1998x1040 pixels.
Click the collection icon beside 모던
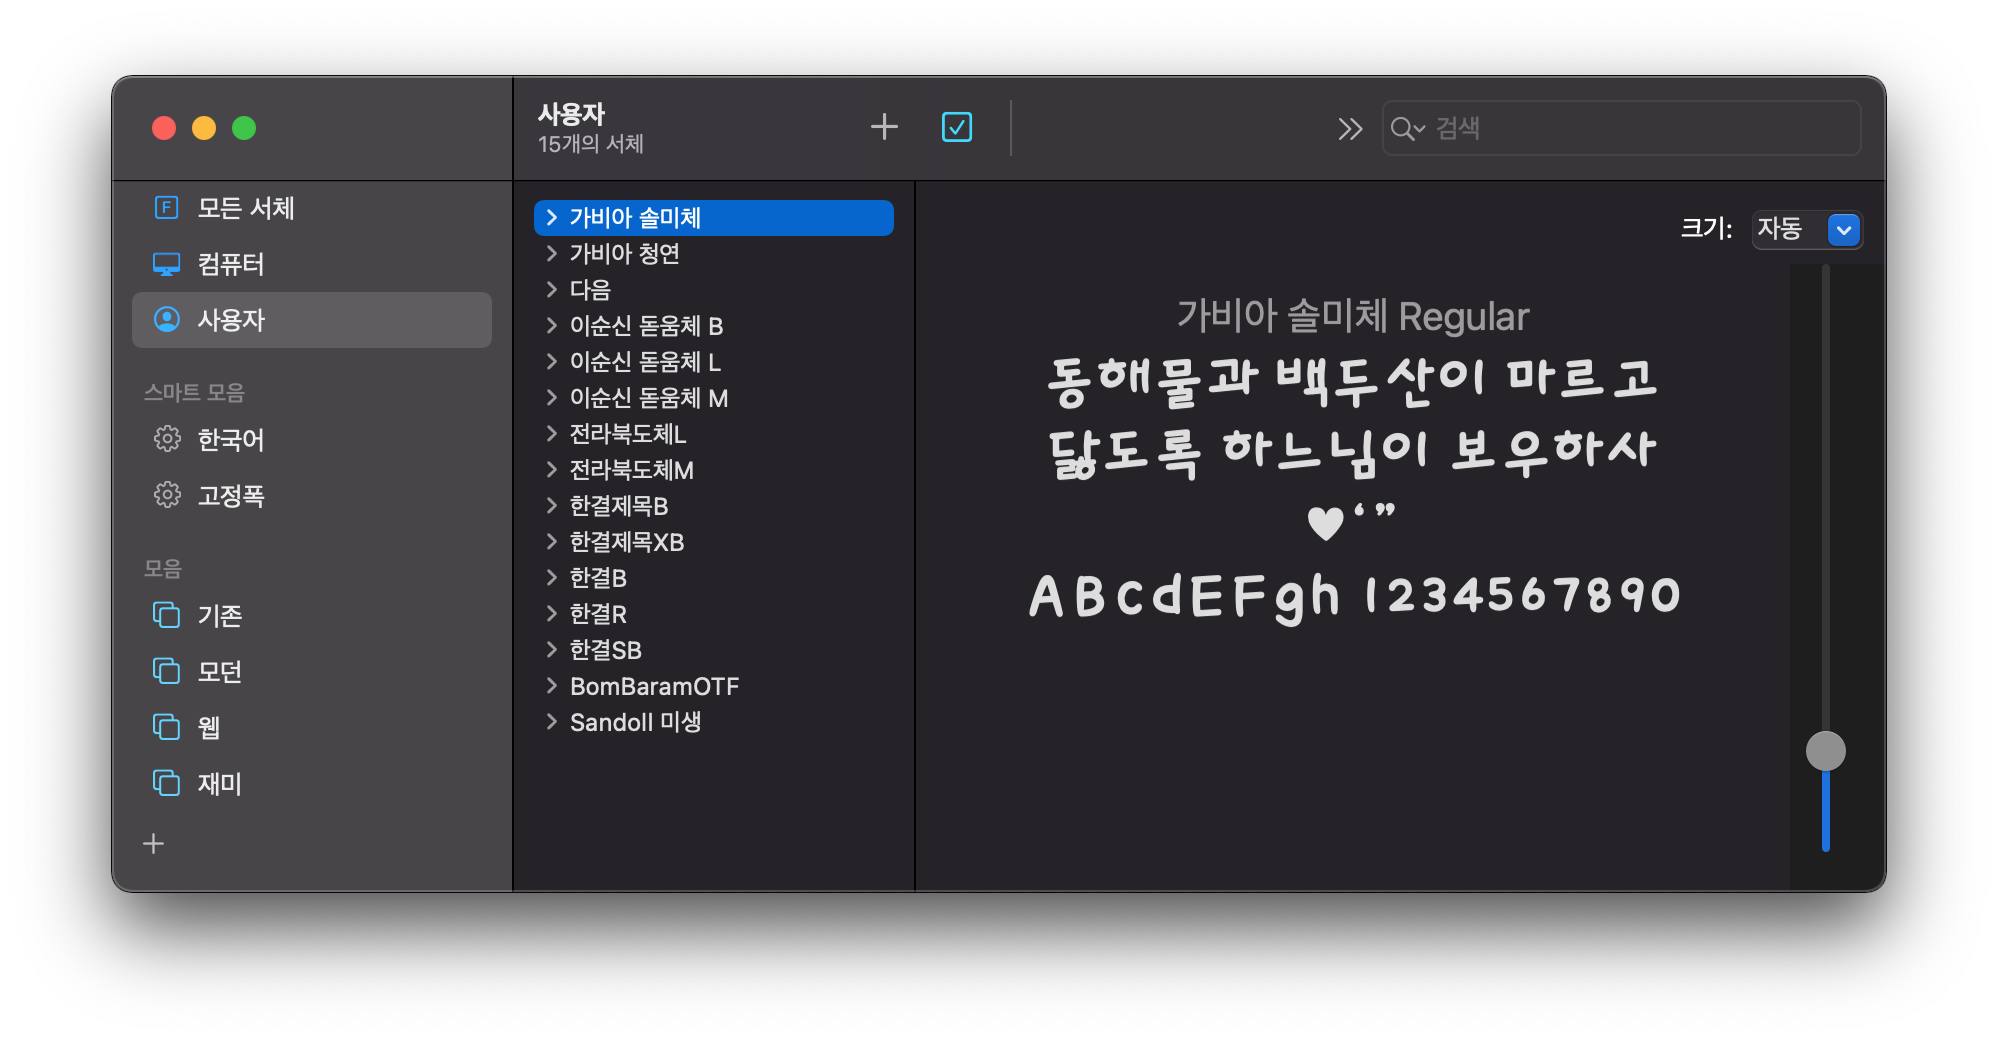click(x=166, y=671)
